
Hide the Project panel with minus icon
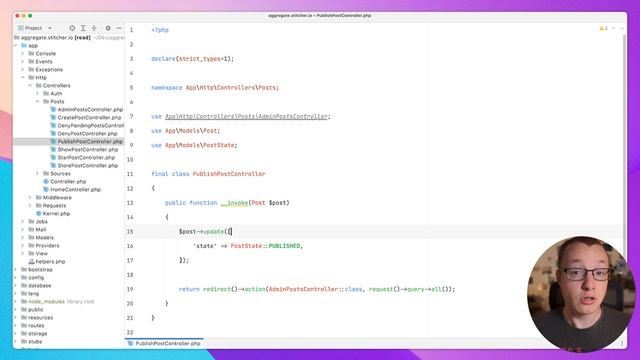tap(119, 28)
